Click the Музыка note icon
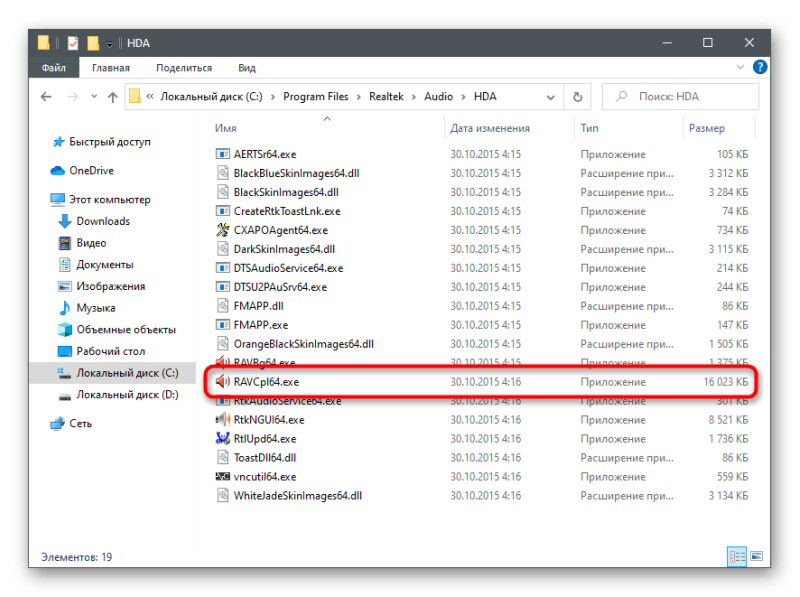The image size is (800, 597). [x=65, y=308]
